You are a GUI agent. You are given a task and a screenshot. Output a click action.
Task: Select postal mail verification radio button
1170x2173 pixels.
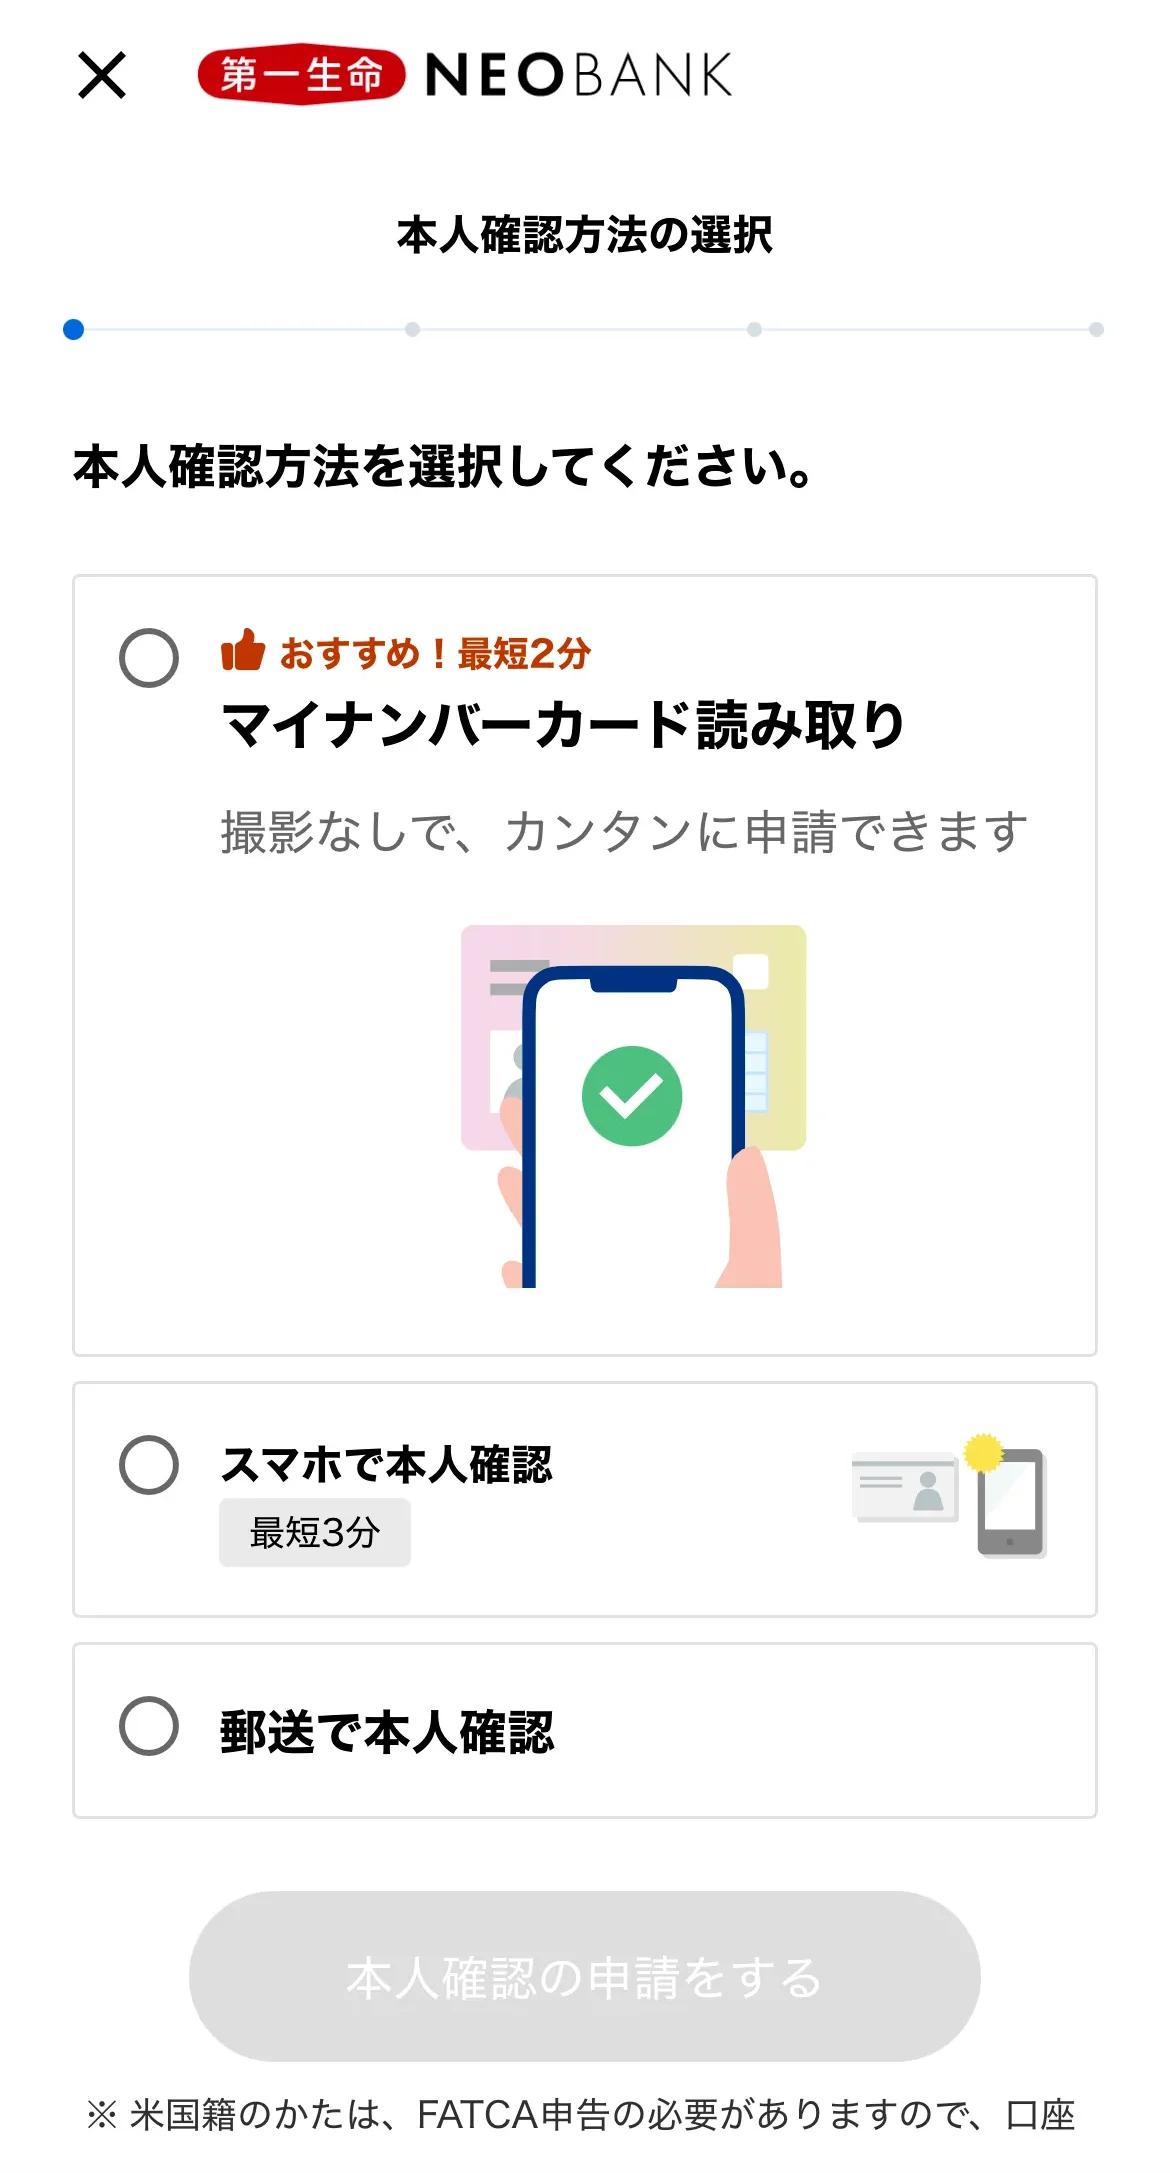[x=149, y=1726]
